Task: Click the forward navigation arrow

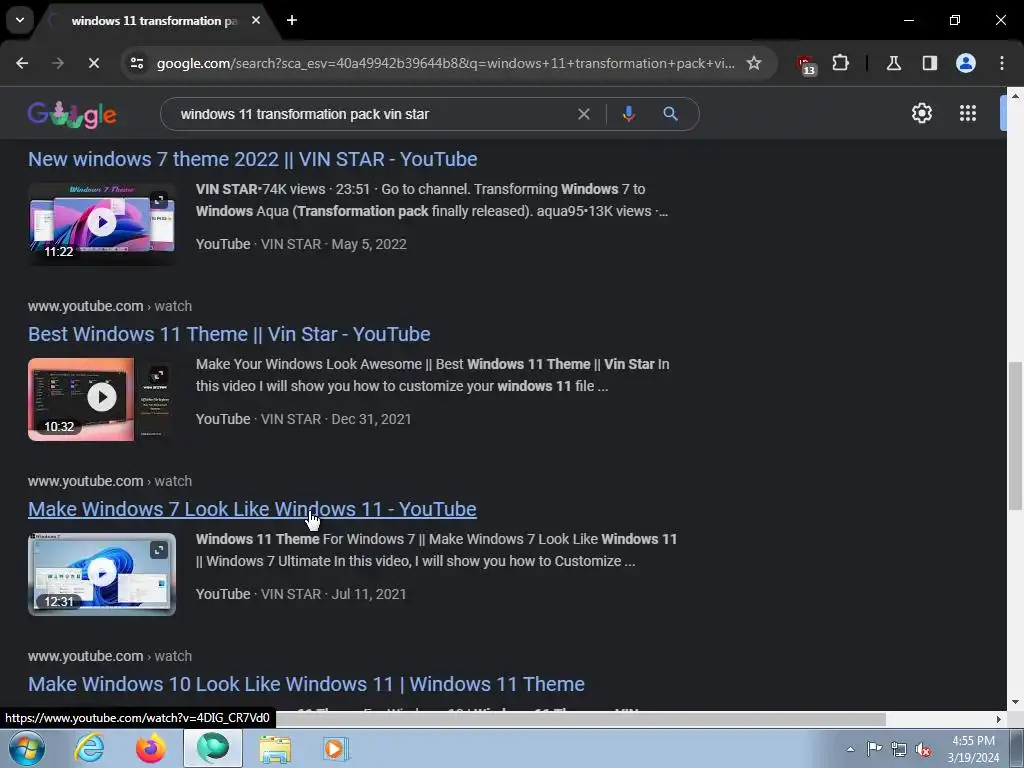Action: 58,63
